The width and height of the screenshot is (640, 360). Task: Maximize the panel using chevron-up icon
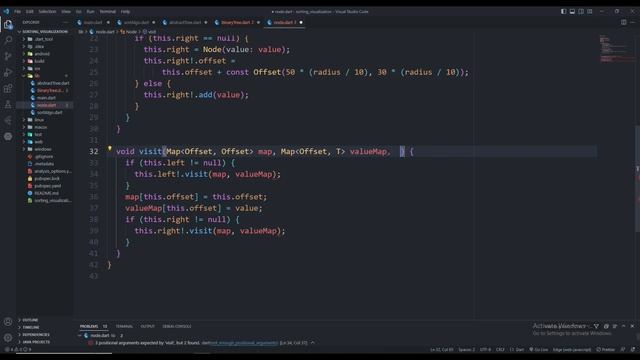[623, 326]
